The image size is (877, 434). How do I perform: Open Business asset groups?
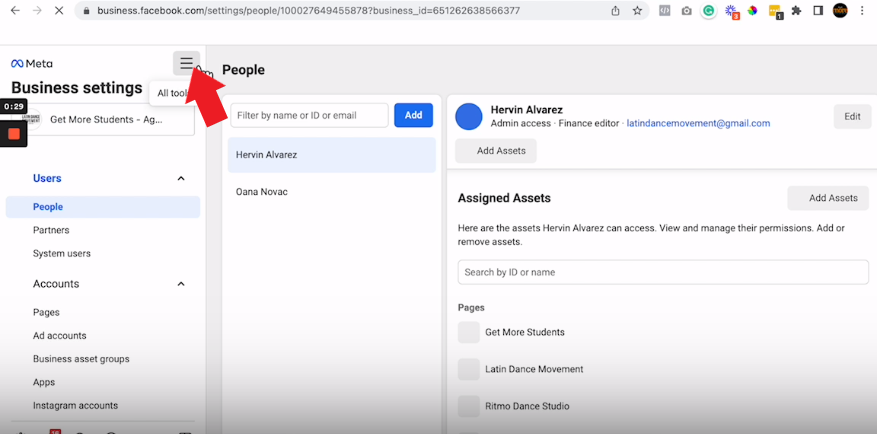pyautogui.click(x=81, y=359)
